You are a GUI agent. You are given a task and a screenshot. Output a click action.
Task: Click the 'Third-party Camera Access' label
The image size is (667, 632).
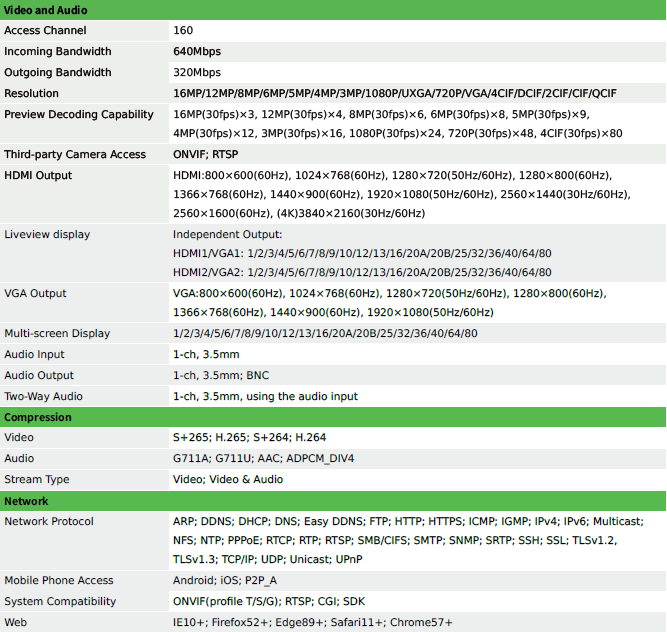tap(75, 154)
